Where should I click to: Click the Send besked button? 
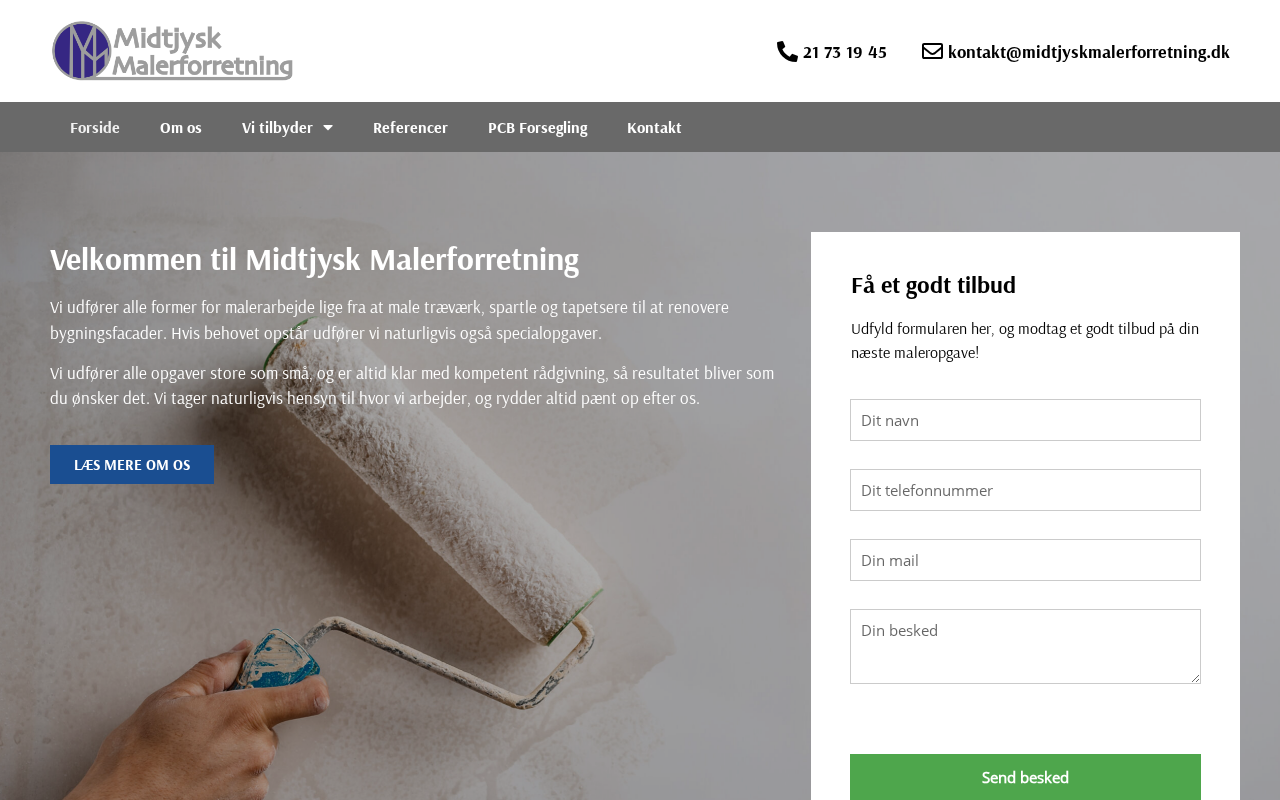click(1025, 777)
